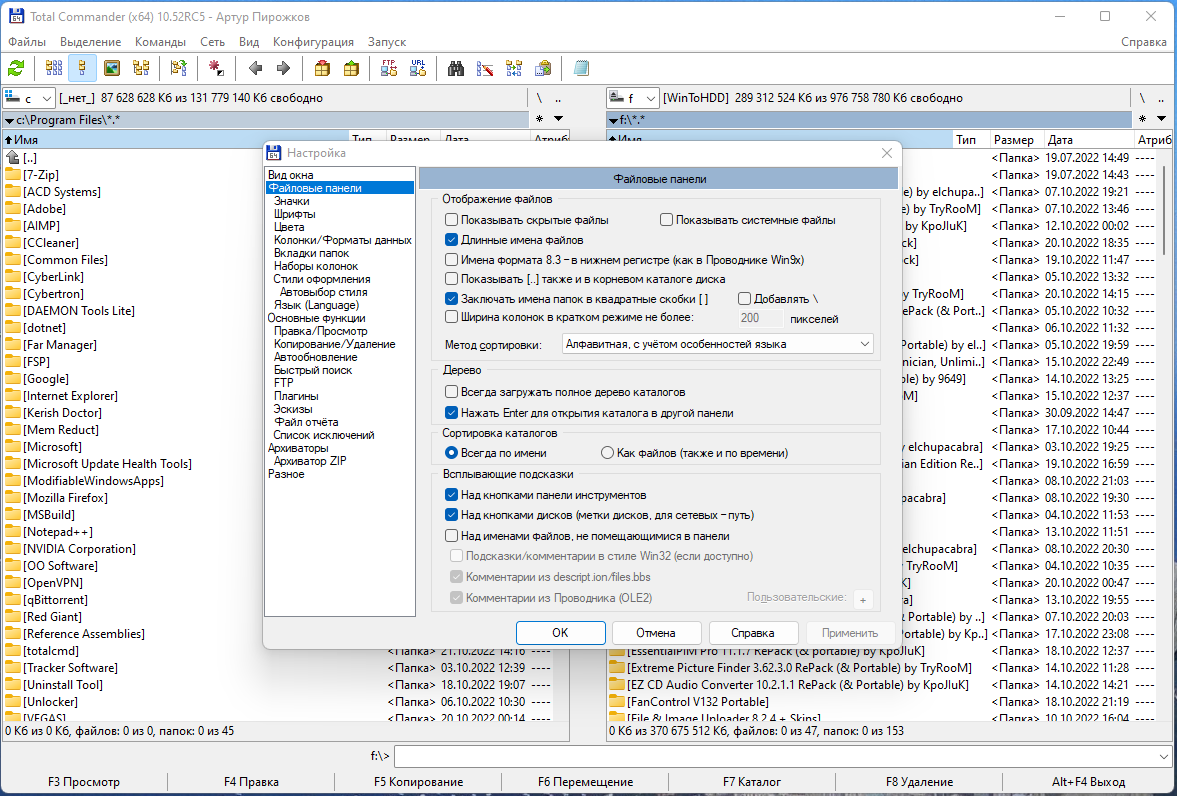The height and width of the screenshot is (796, 1177).
Task: Toggle 'Заключать имена папок в квадратные скобки'
Action: click(451, 299)
